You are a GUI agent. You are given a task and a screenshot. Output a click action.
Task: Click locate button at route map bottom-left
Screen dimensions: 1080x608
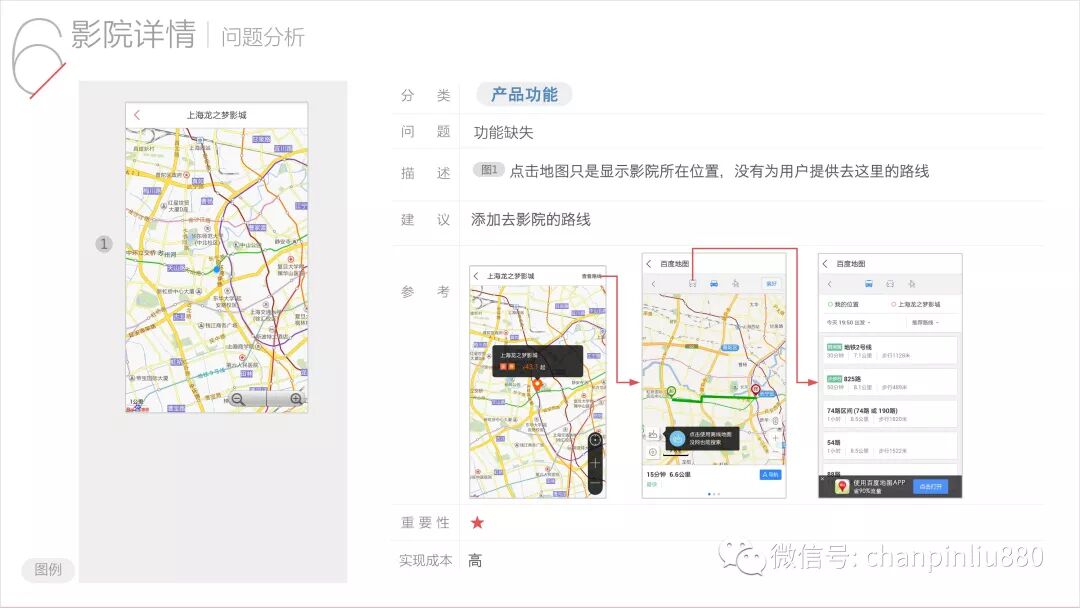[x=653, y=452]
